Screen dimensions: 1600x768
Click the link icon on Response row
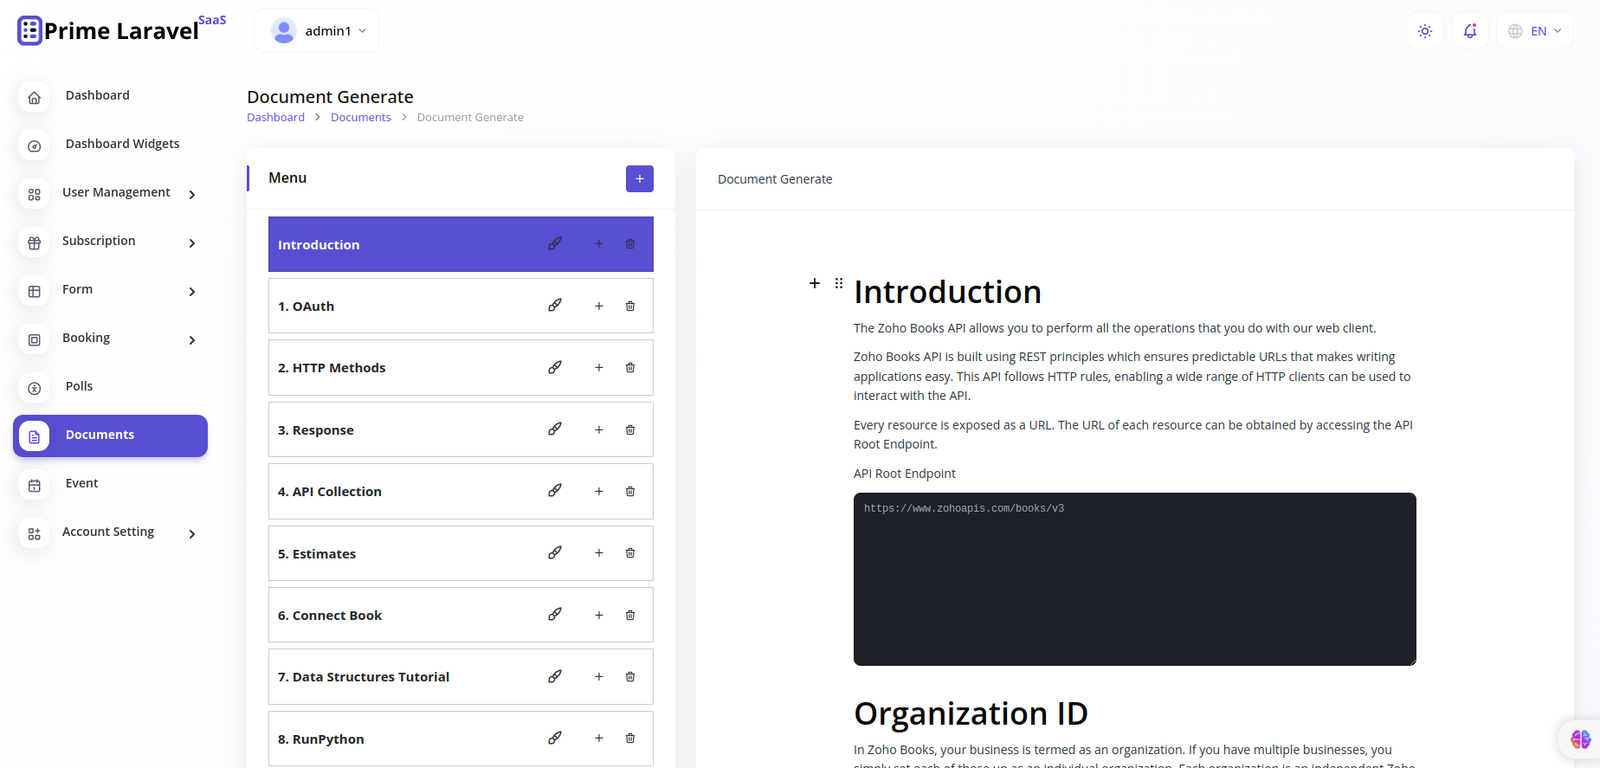click(555, 430)
